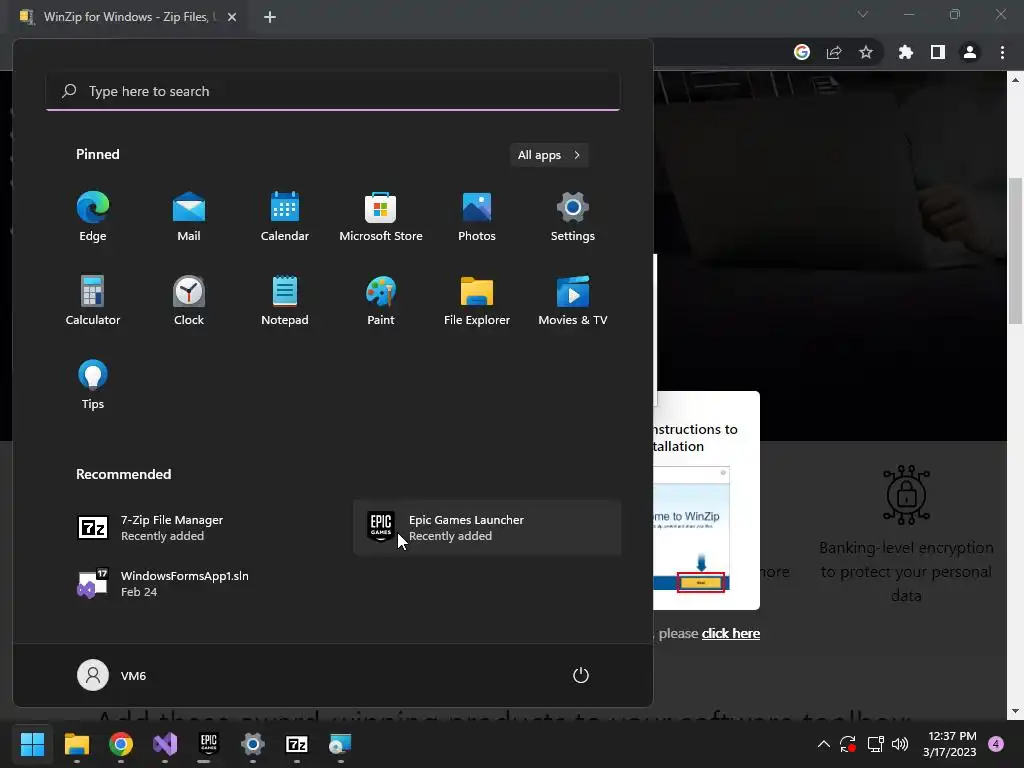This screenshot has width=1024, height=768.
Task: Follow the 'click here' link on WinZip page
Action: coord(731,633)
